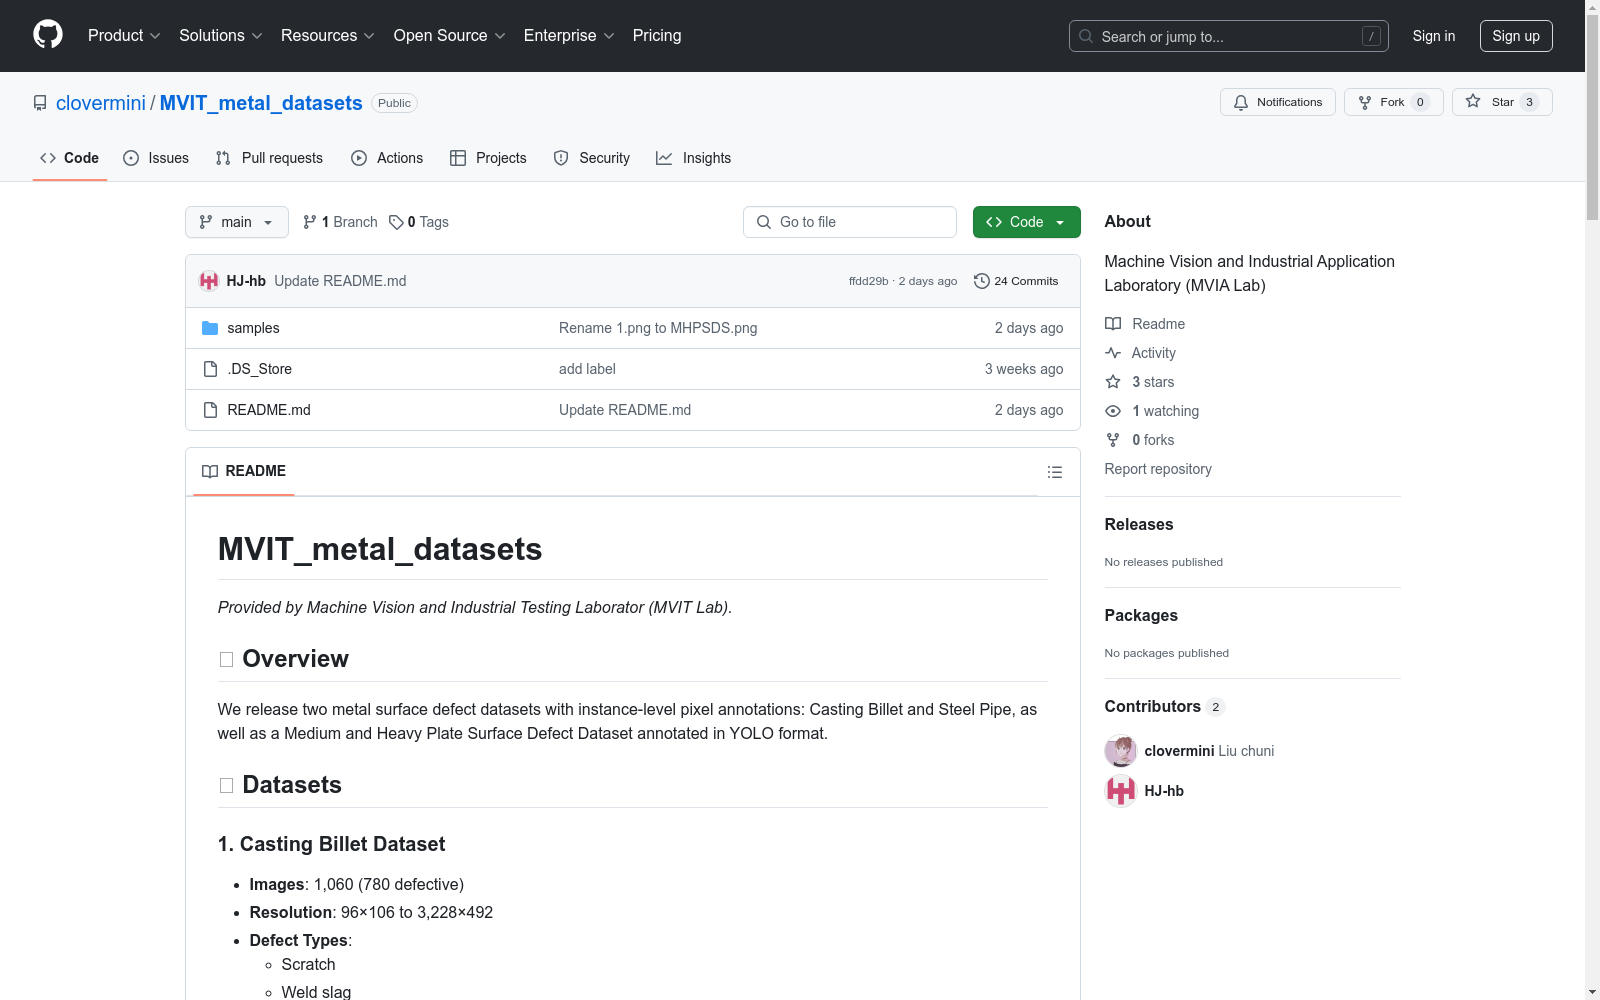
Task: Click the Star icon
Action: tap(1473, 101)
